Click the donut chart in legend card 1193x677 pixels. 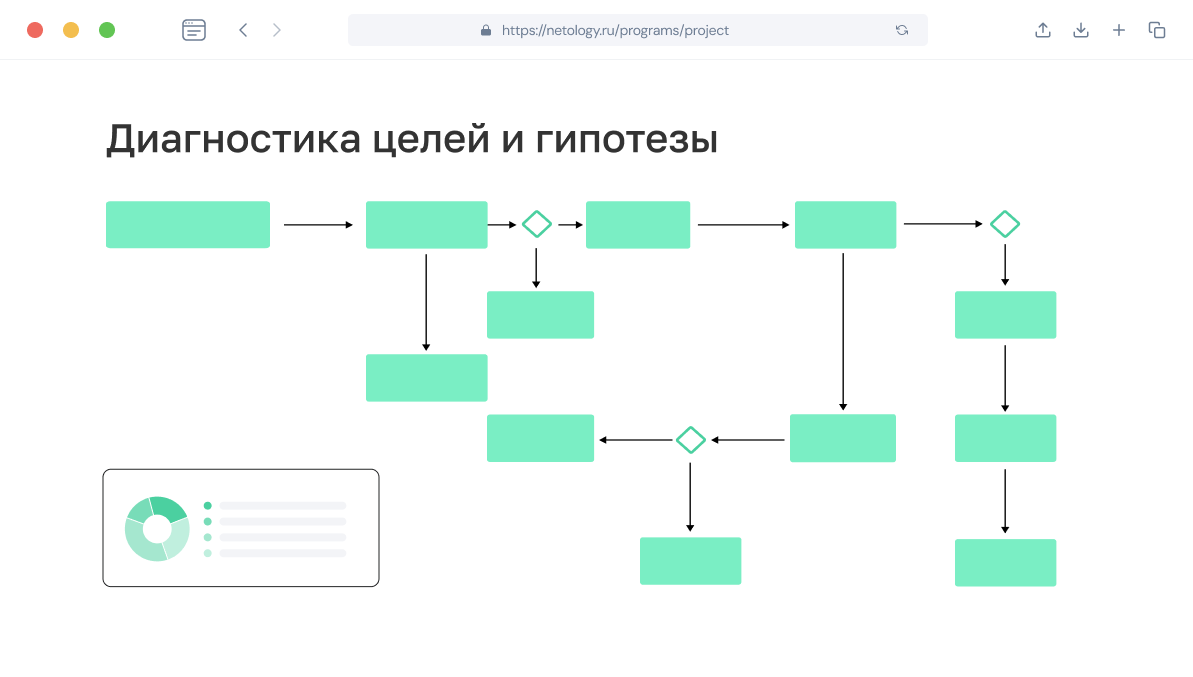[157, 528]
